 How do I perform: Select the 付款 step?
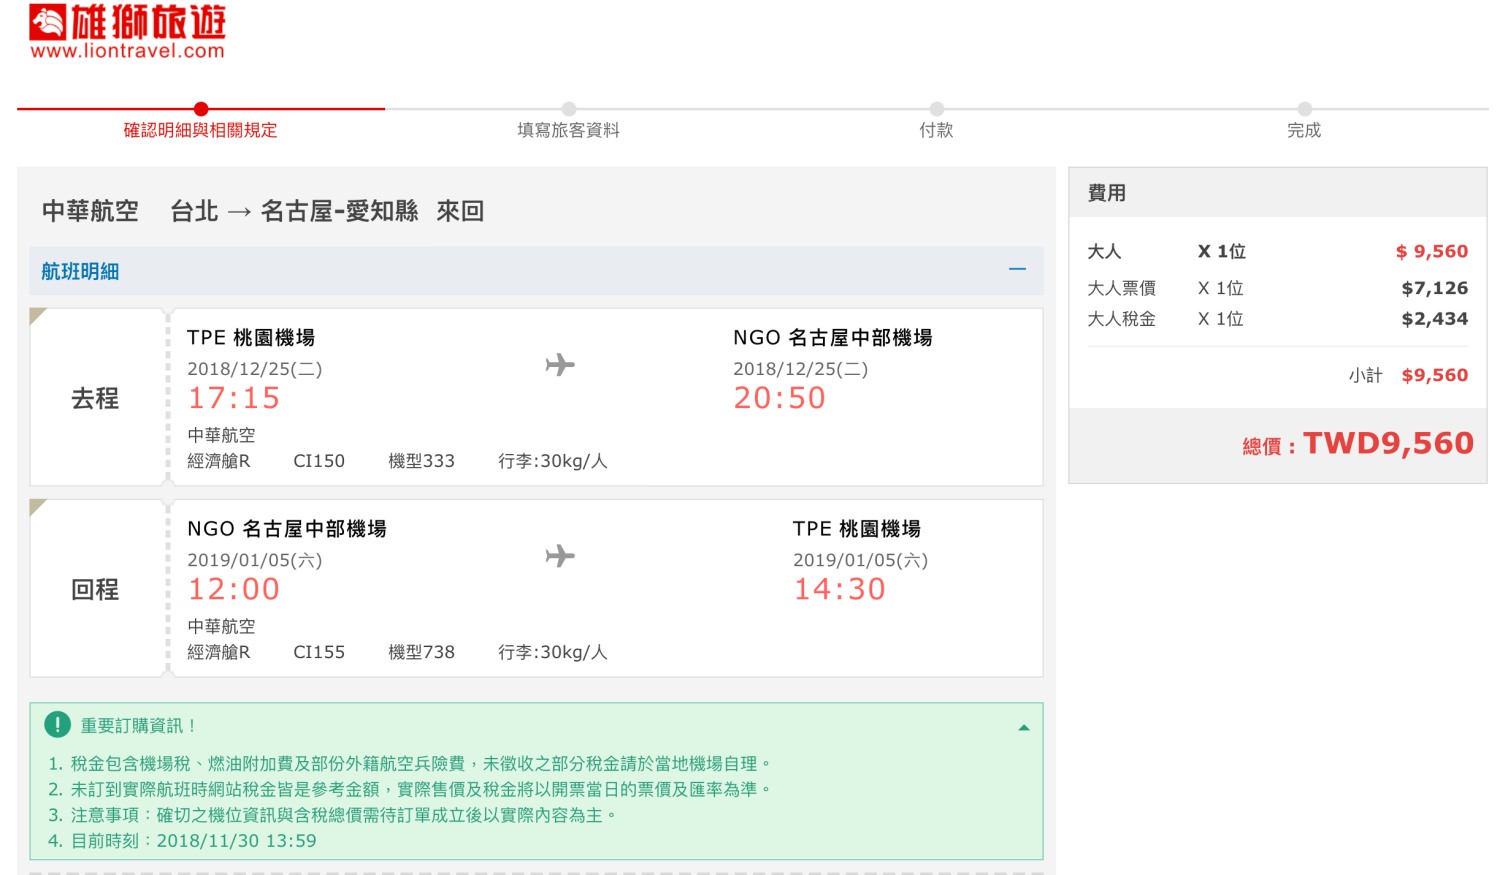point(936,130)
